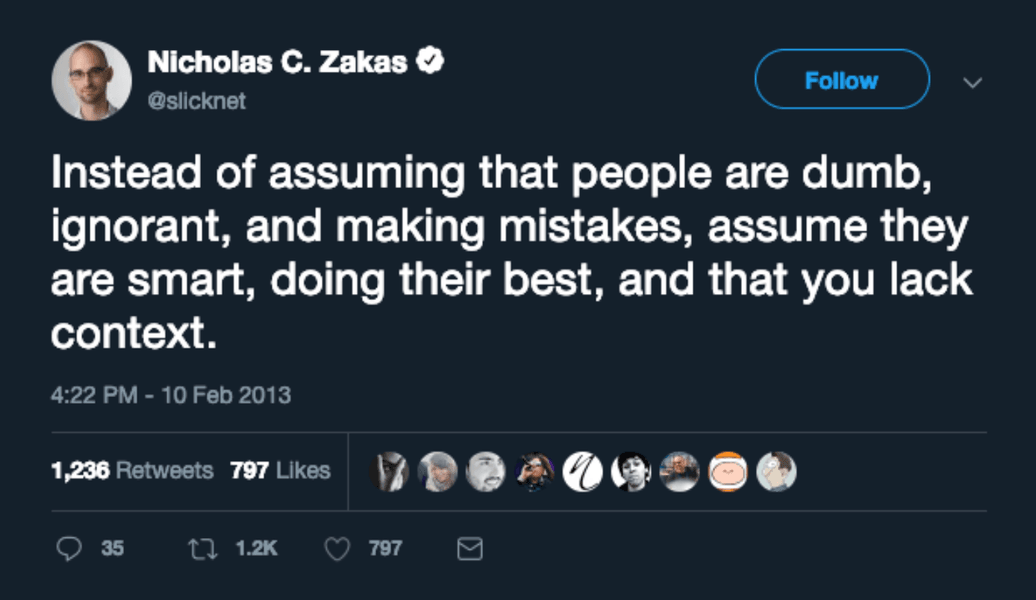Viewport: 1036px width, 600px height.
Task: Expand the chevron menu next to Follow
Action: (972, 81)
